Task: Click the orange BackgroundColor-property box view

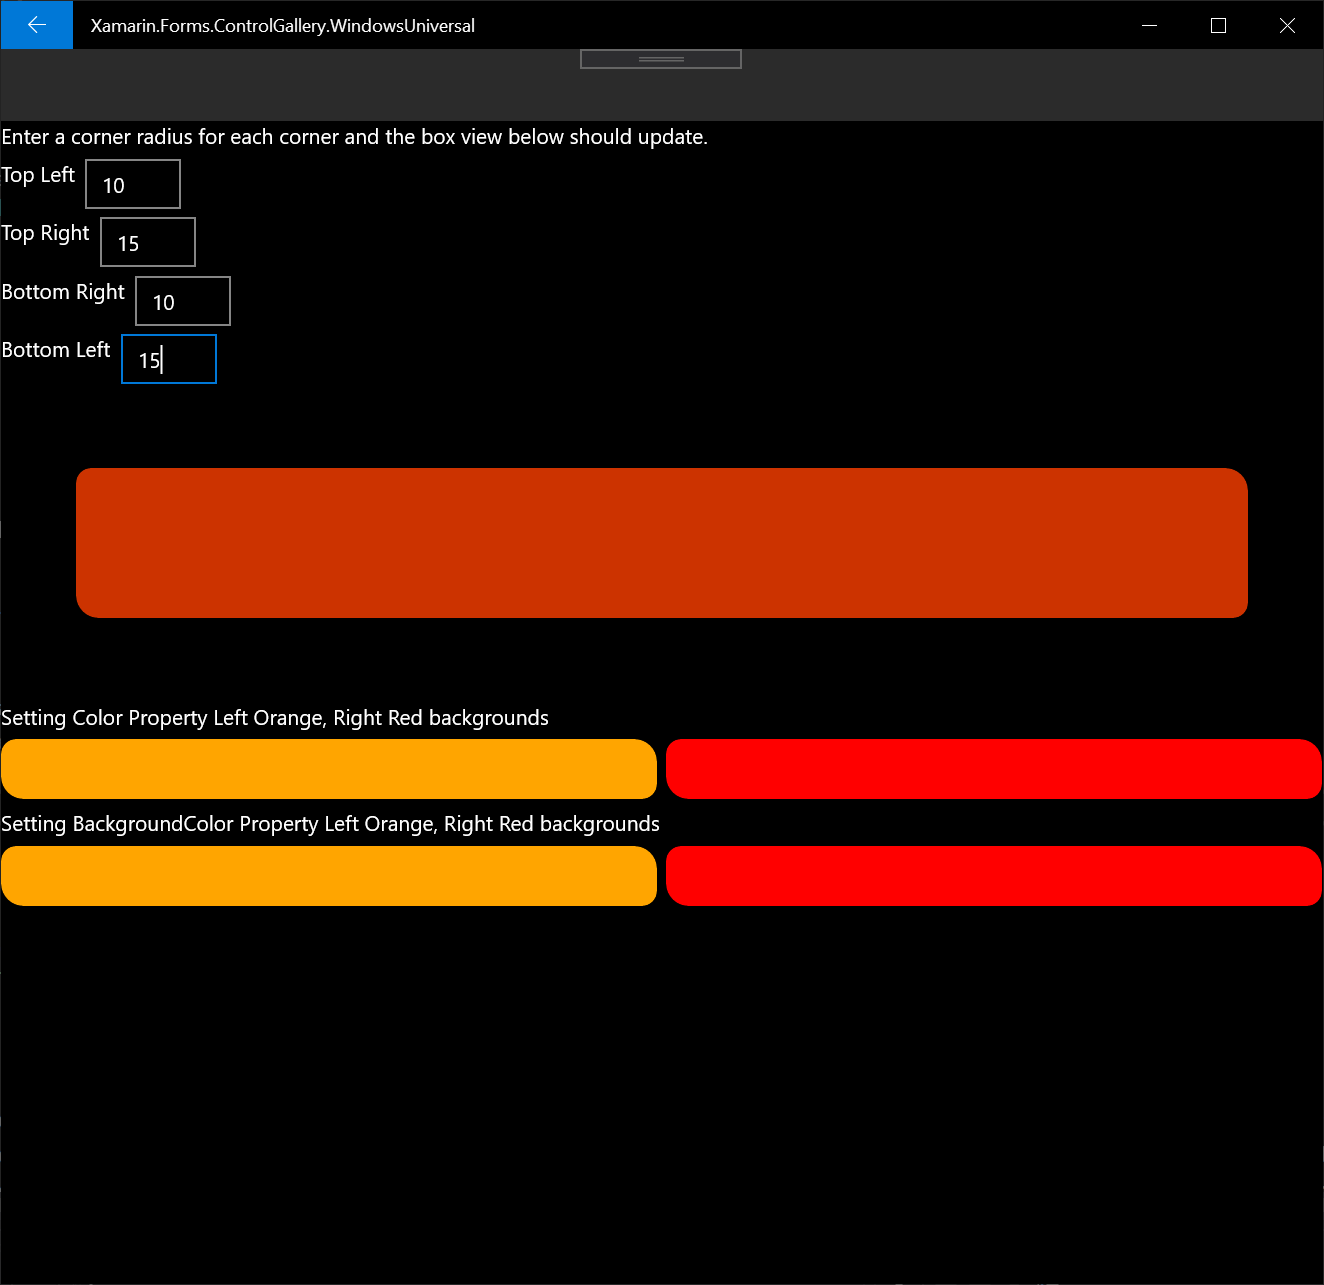Action: coord(329,876)
